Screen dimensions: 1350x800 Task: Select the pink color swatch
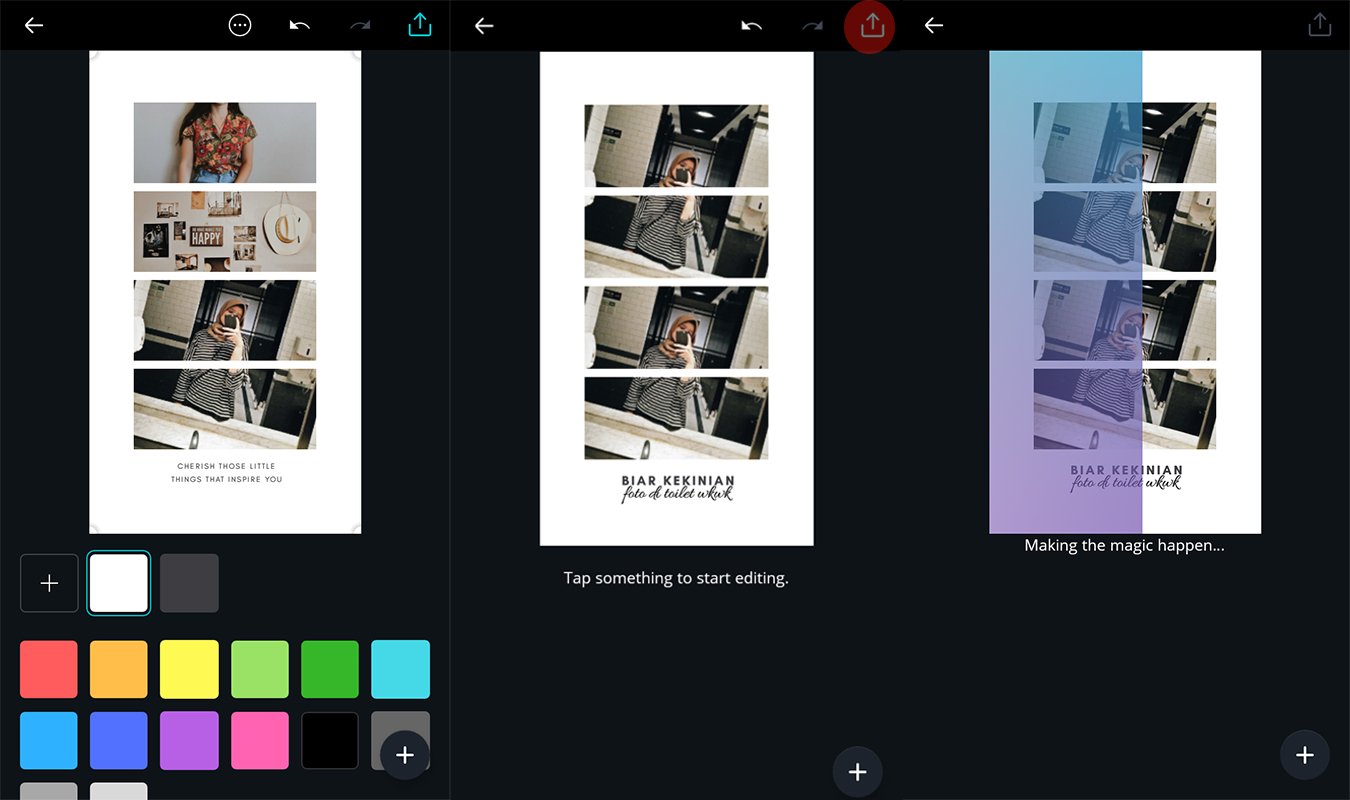tap(260, 740)
